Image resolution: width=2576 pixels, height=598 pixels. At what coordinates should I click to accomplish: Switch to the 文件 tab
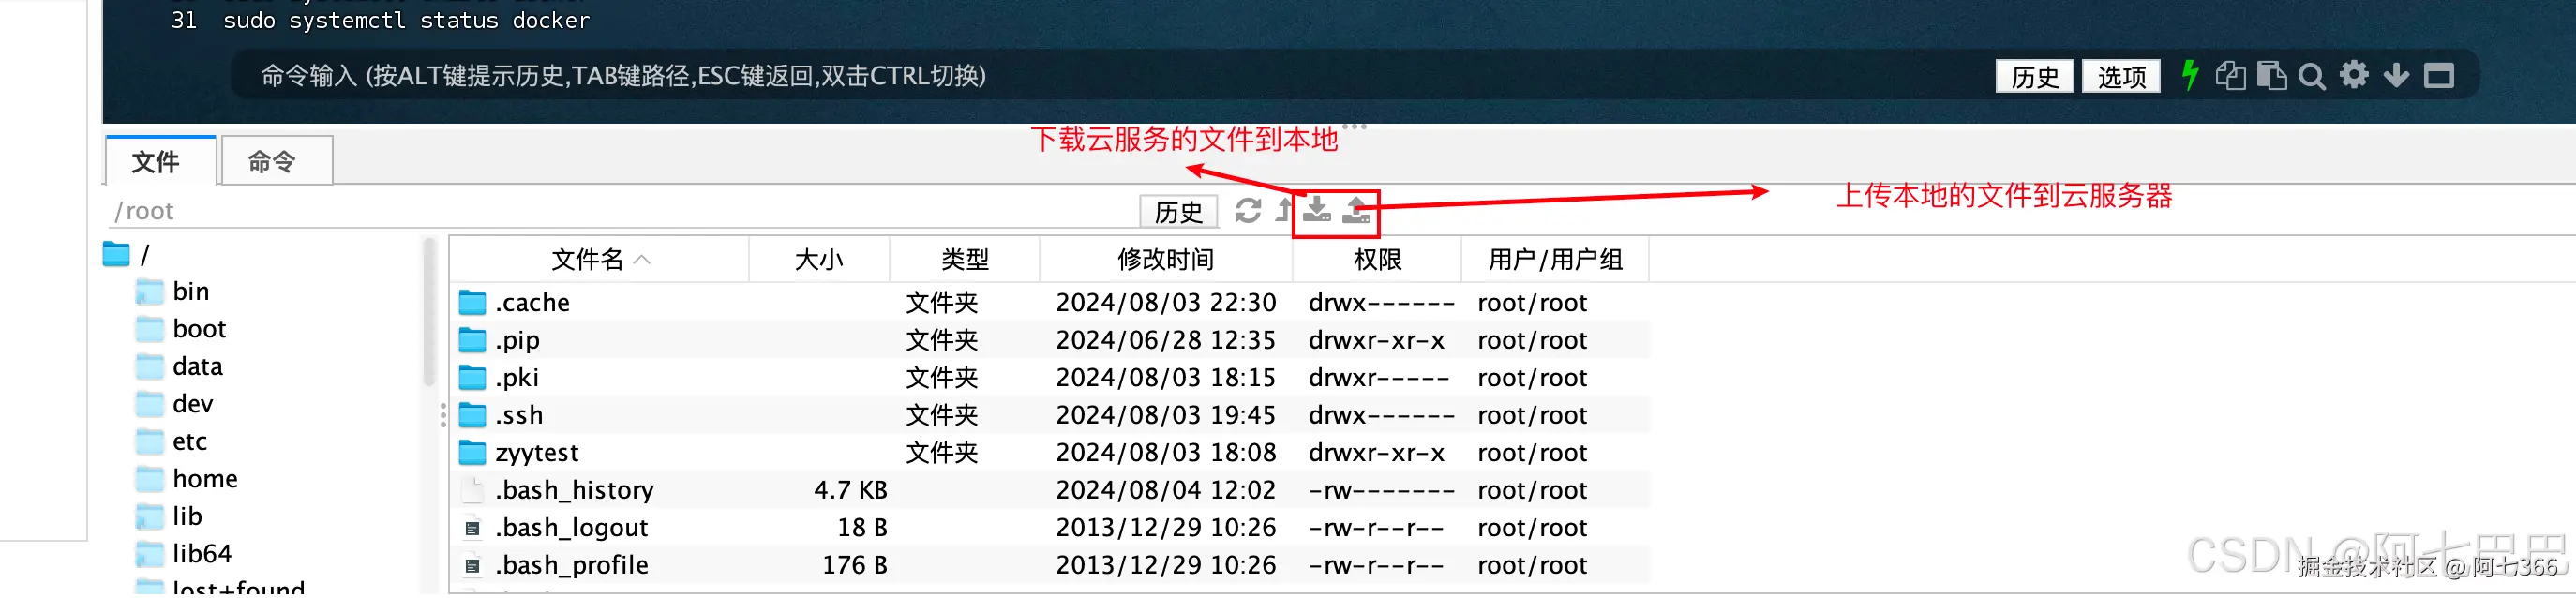158,161
